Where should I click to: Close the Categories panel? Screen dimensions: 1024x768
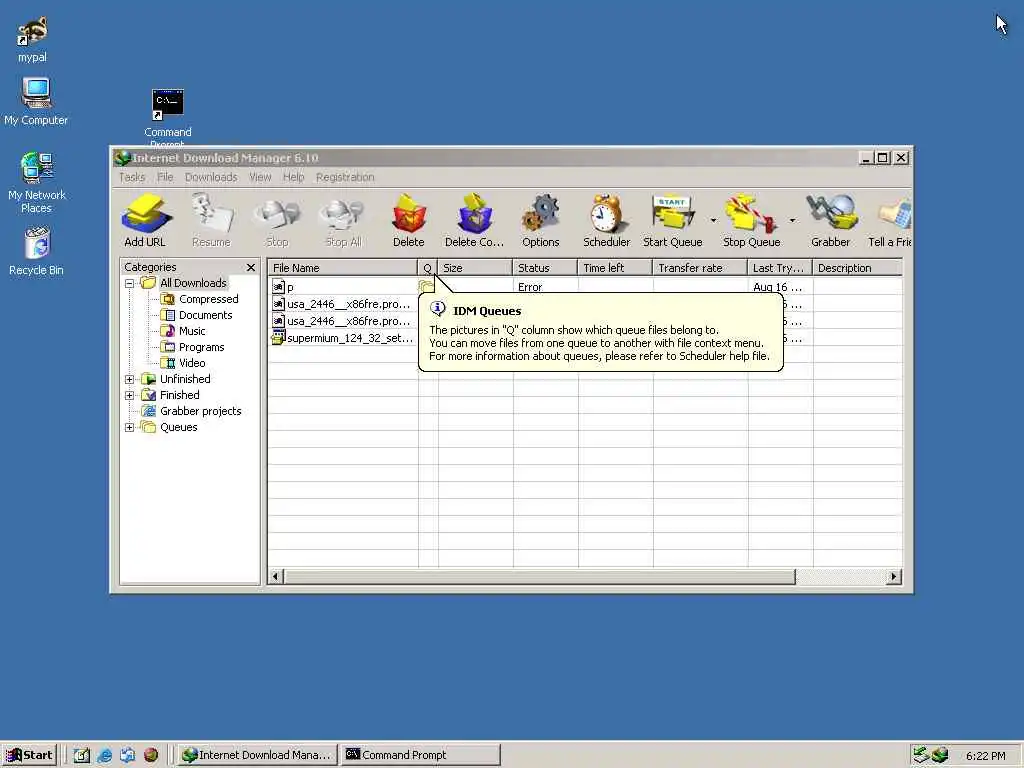(251, 268)
